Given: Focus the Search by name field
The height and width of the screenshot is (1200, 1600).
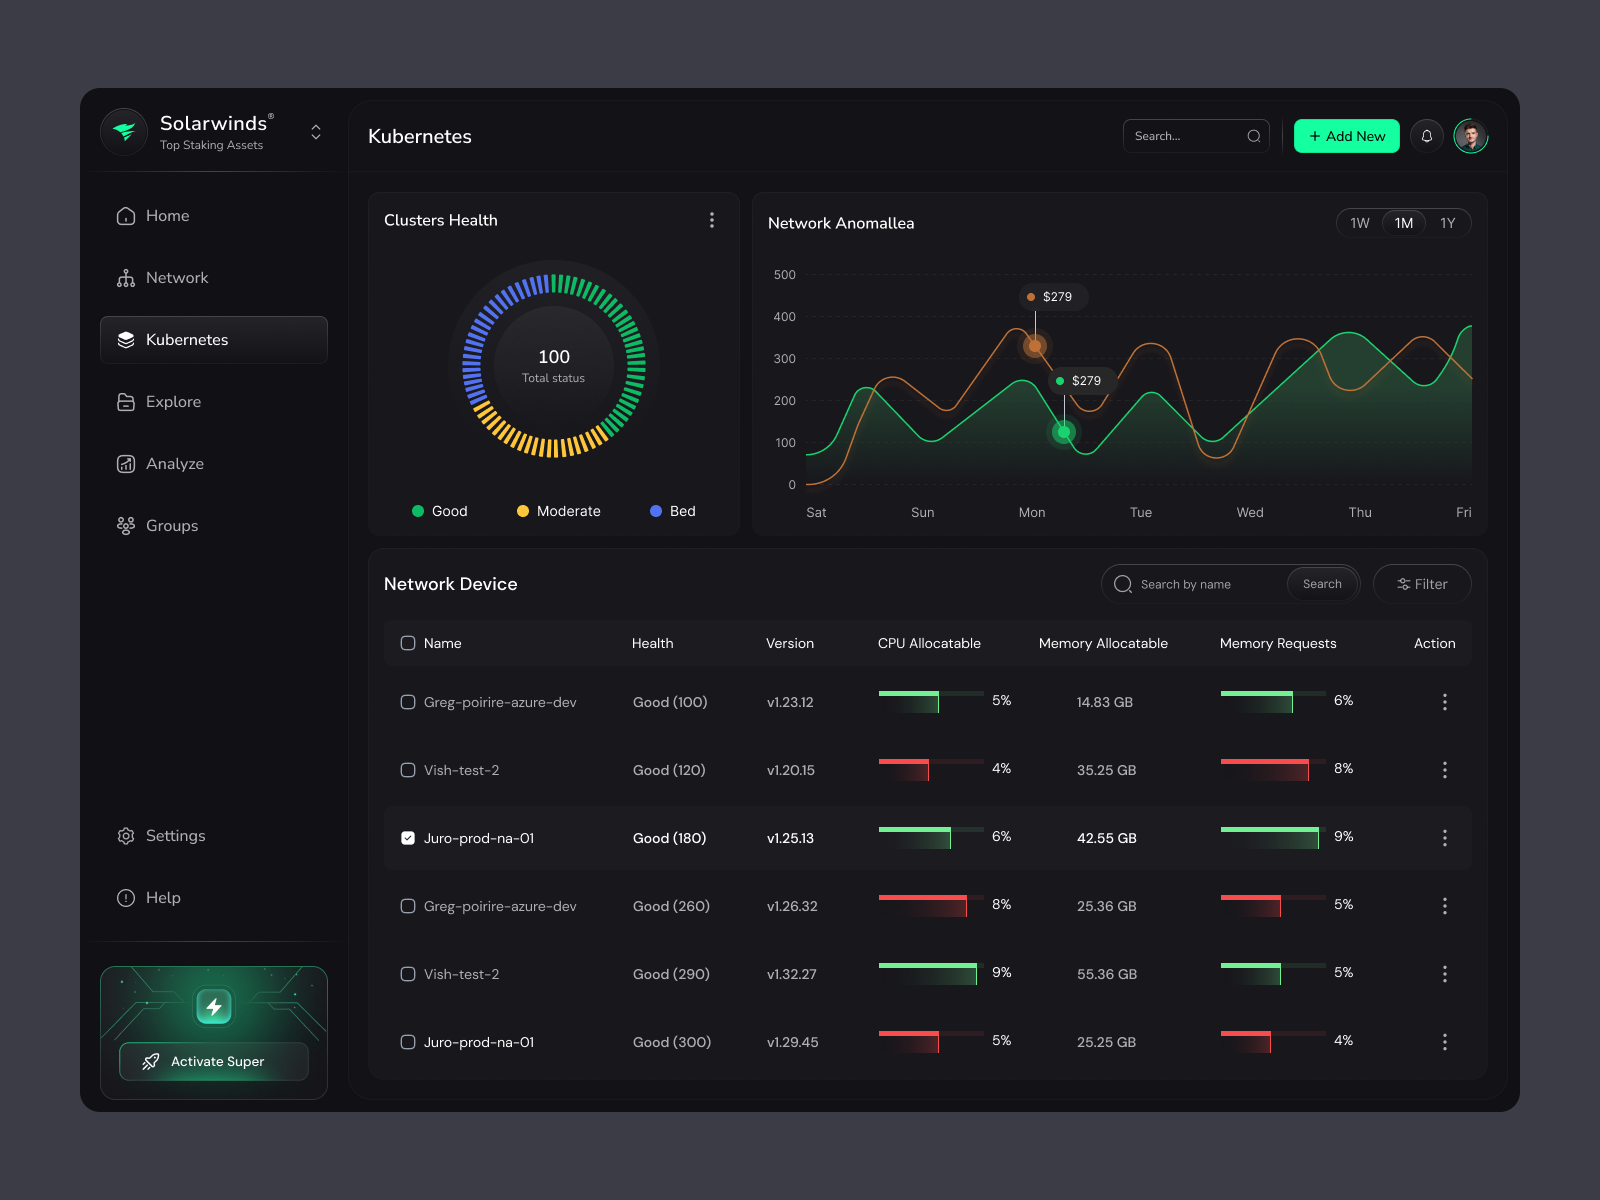Looking at the screenshot, I should pyautogui.click(x=1231, y=584).
